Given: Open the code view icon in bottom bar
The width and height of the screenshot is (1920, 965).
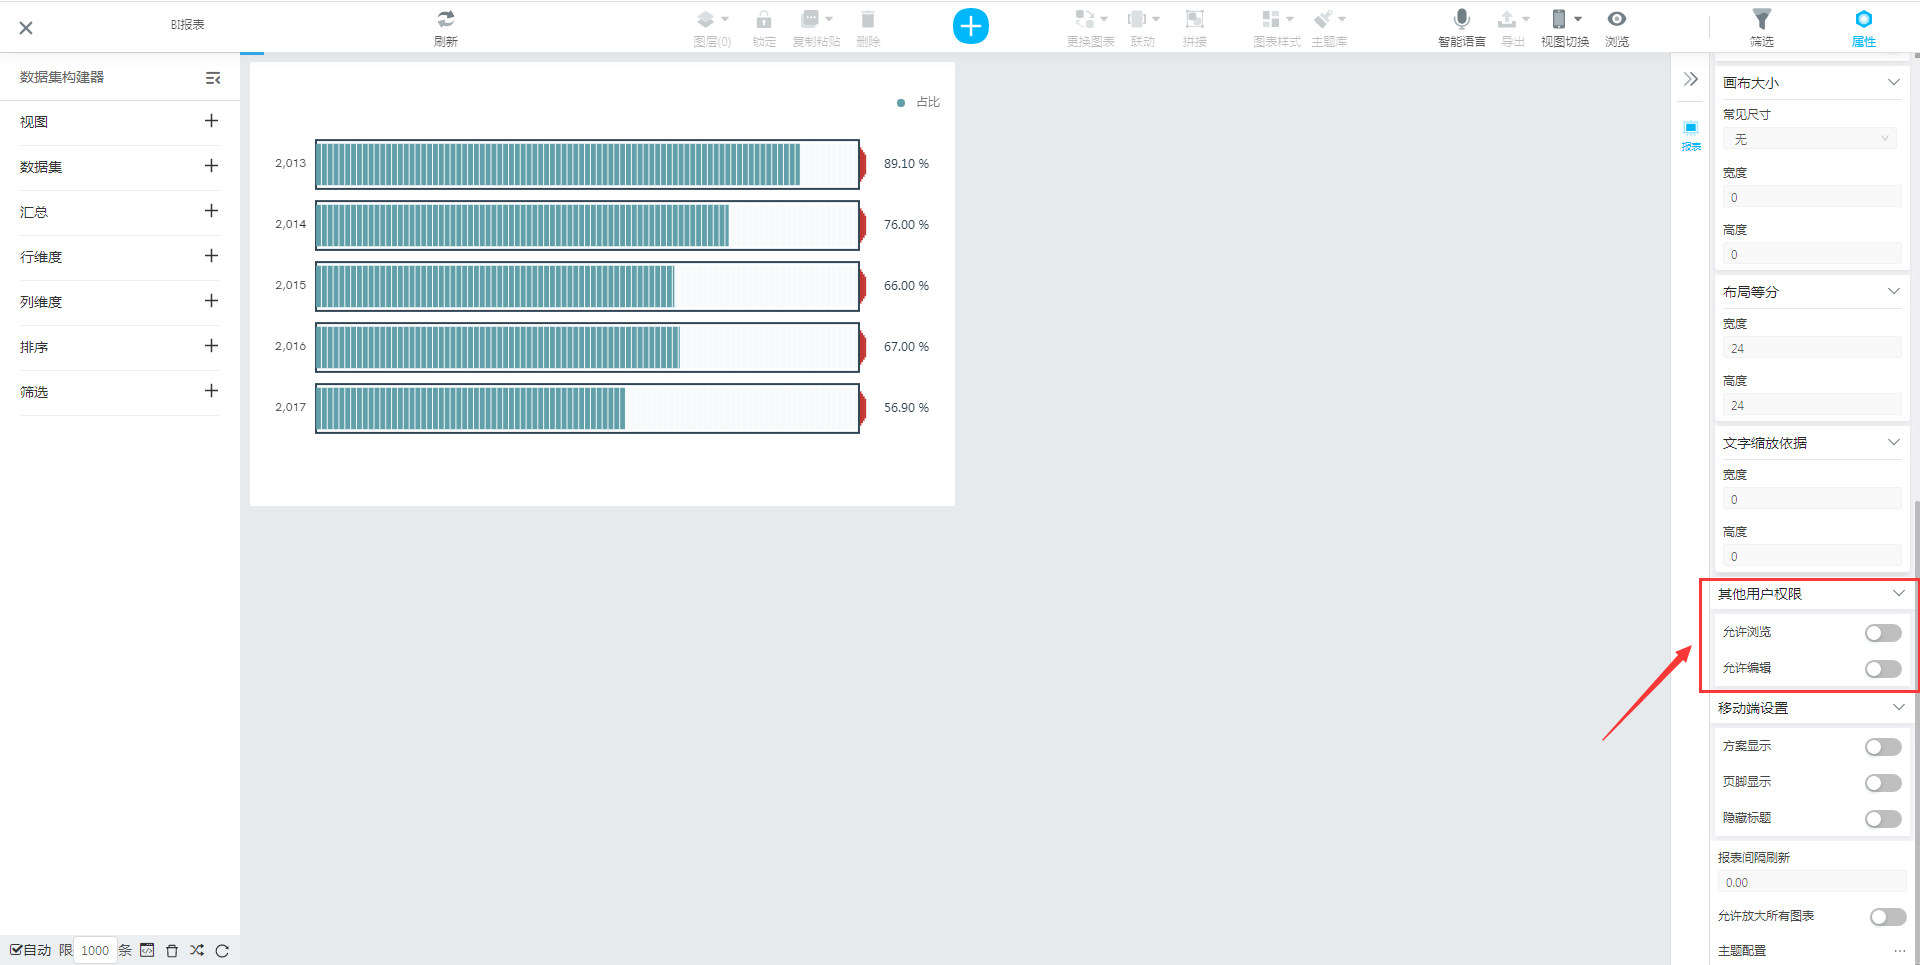Looking at the screenshot, I should 147,950.
